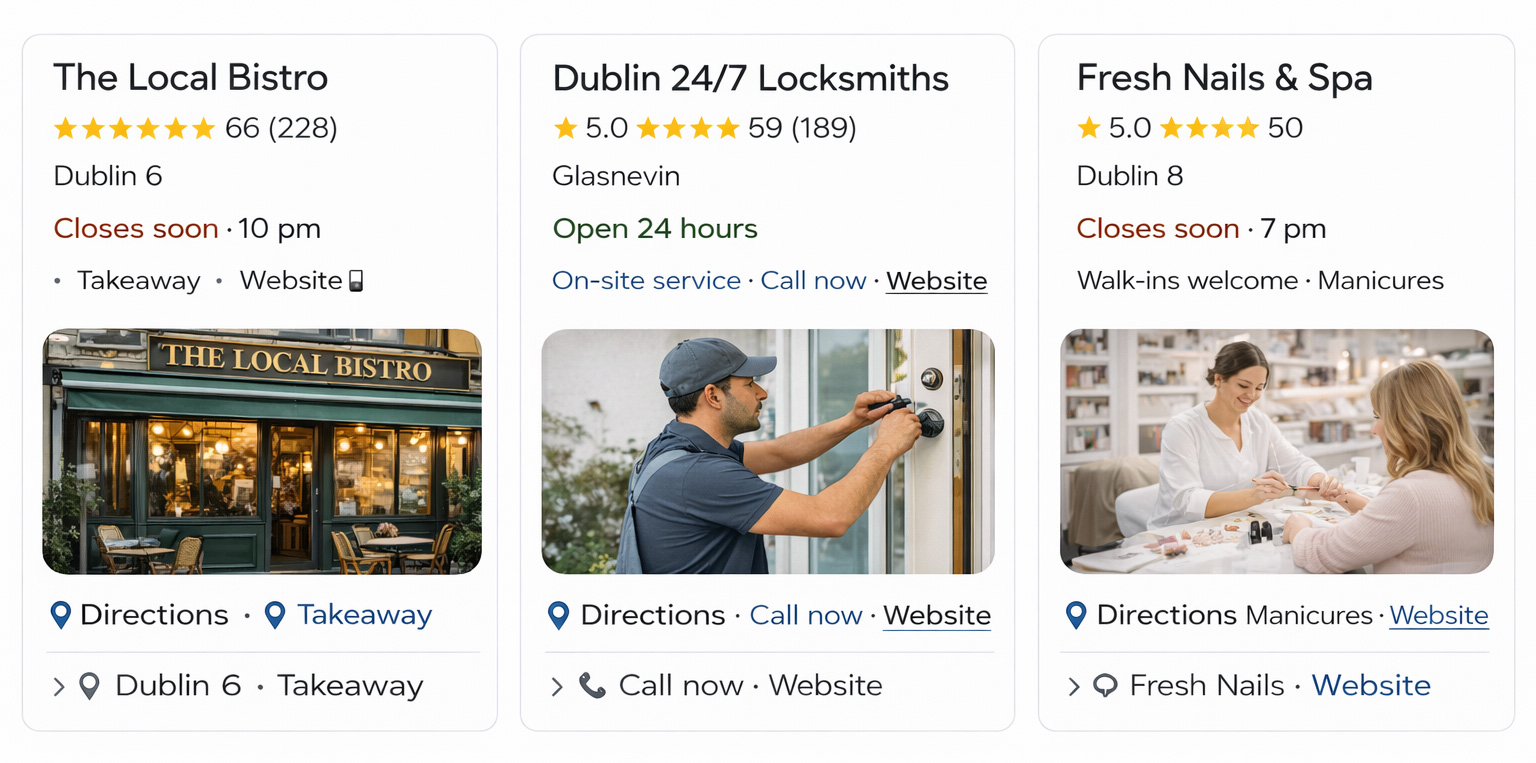Click Call now beside Directions on the Locksmiths card
The image size is (1536, 763).
pos(806,615)
